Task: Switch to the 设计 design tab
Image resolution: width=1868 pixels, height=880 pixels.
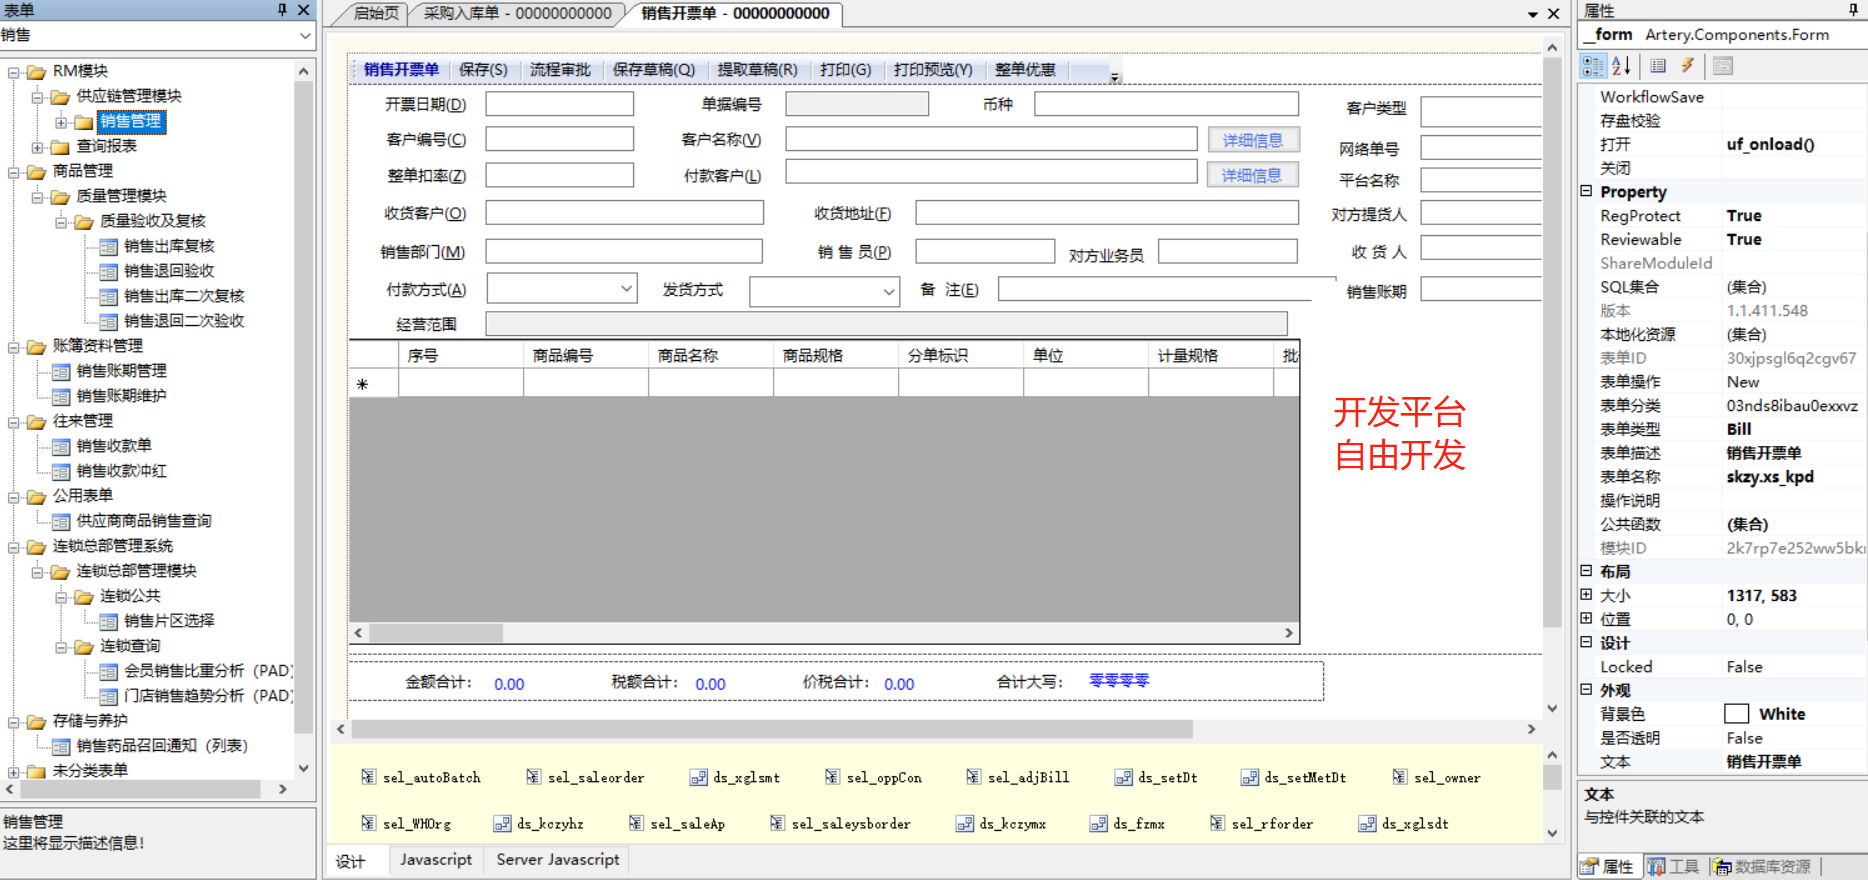Action: [351, 861]
